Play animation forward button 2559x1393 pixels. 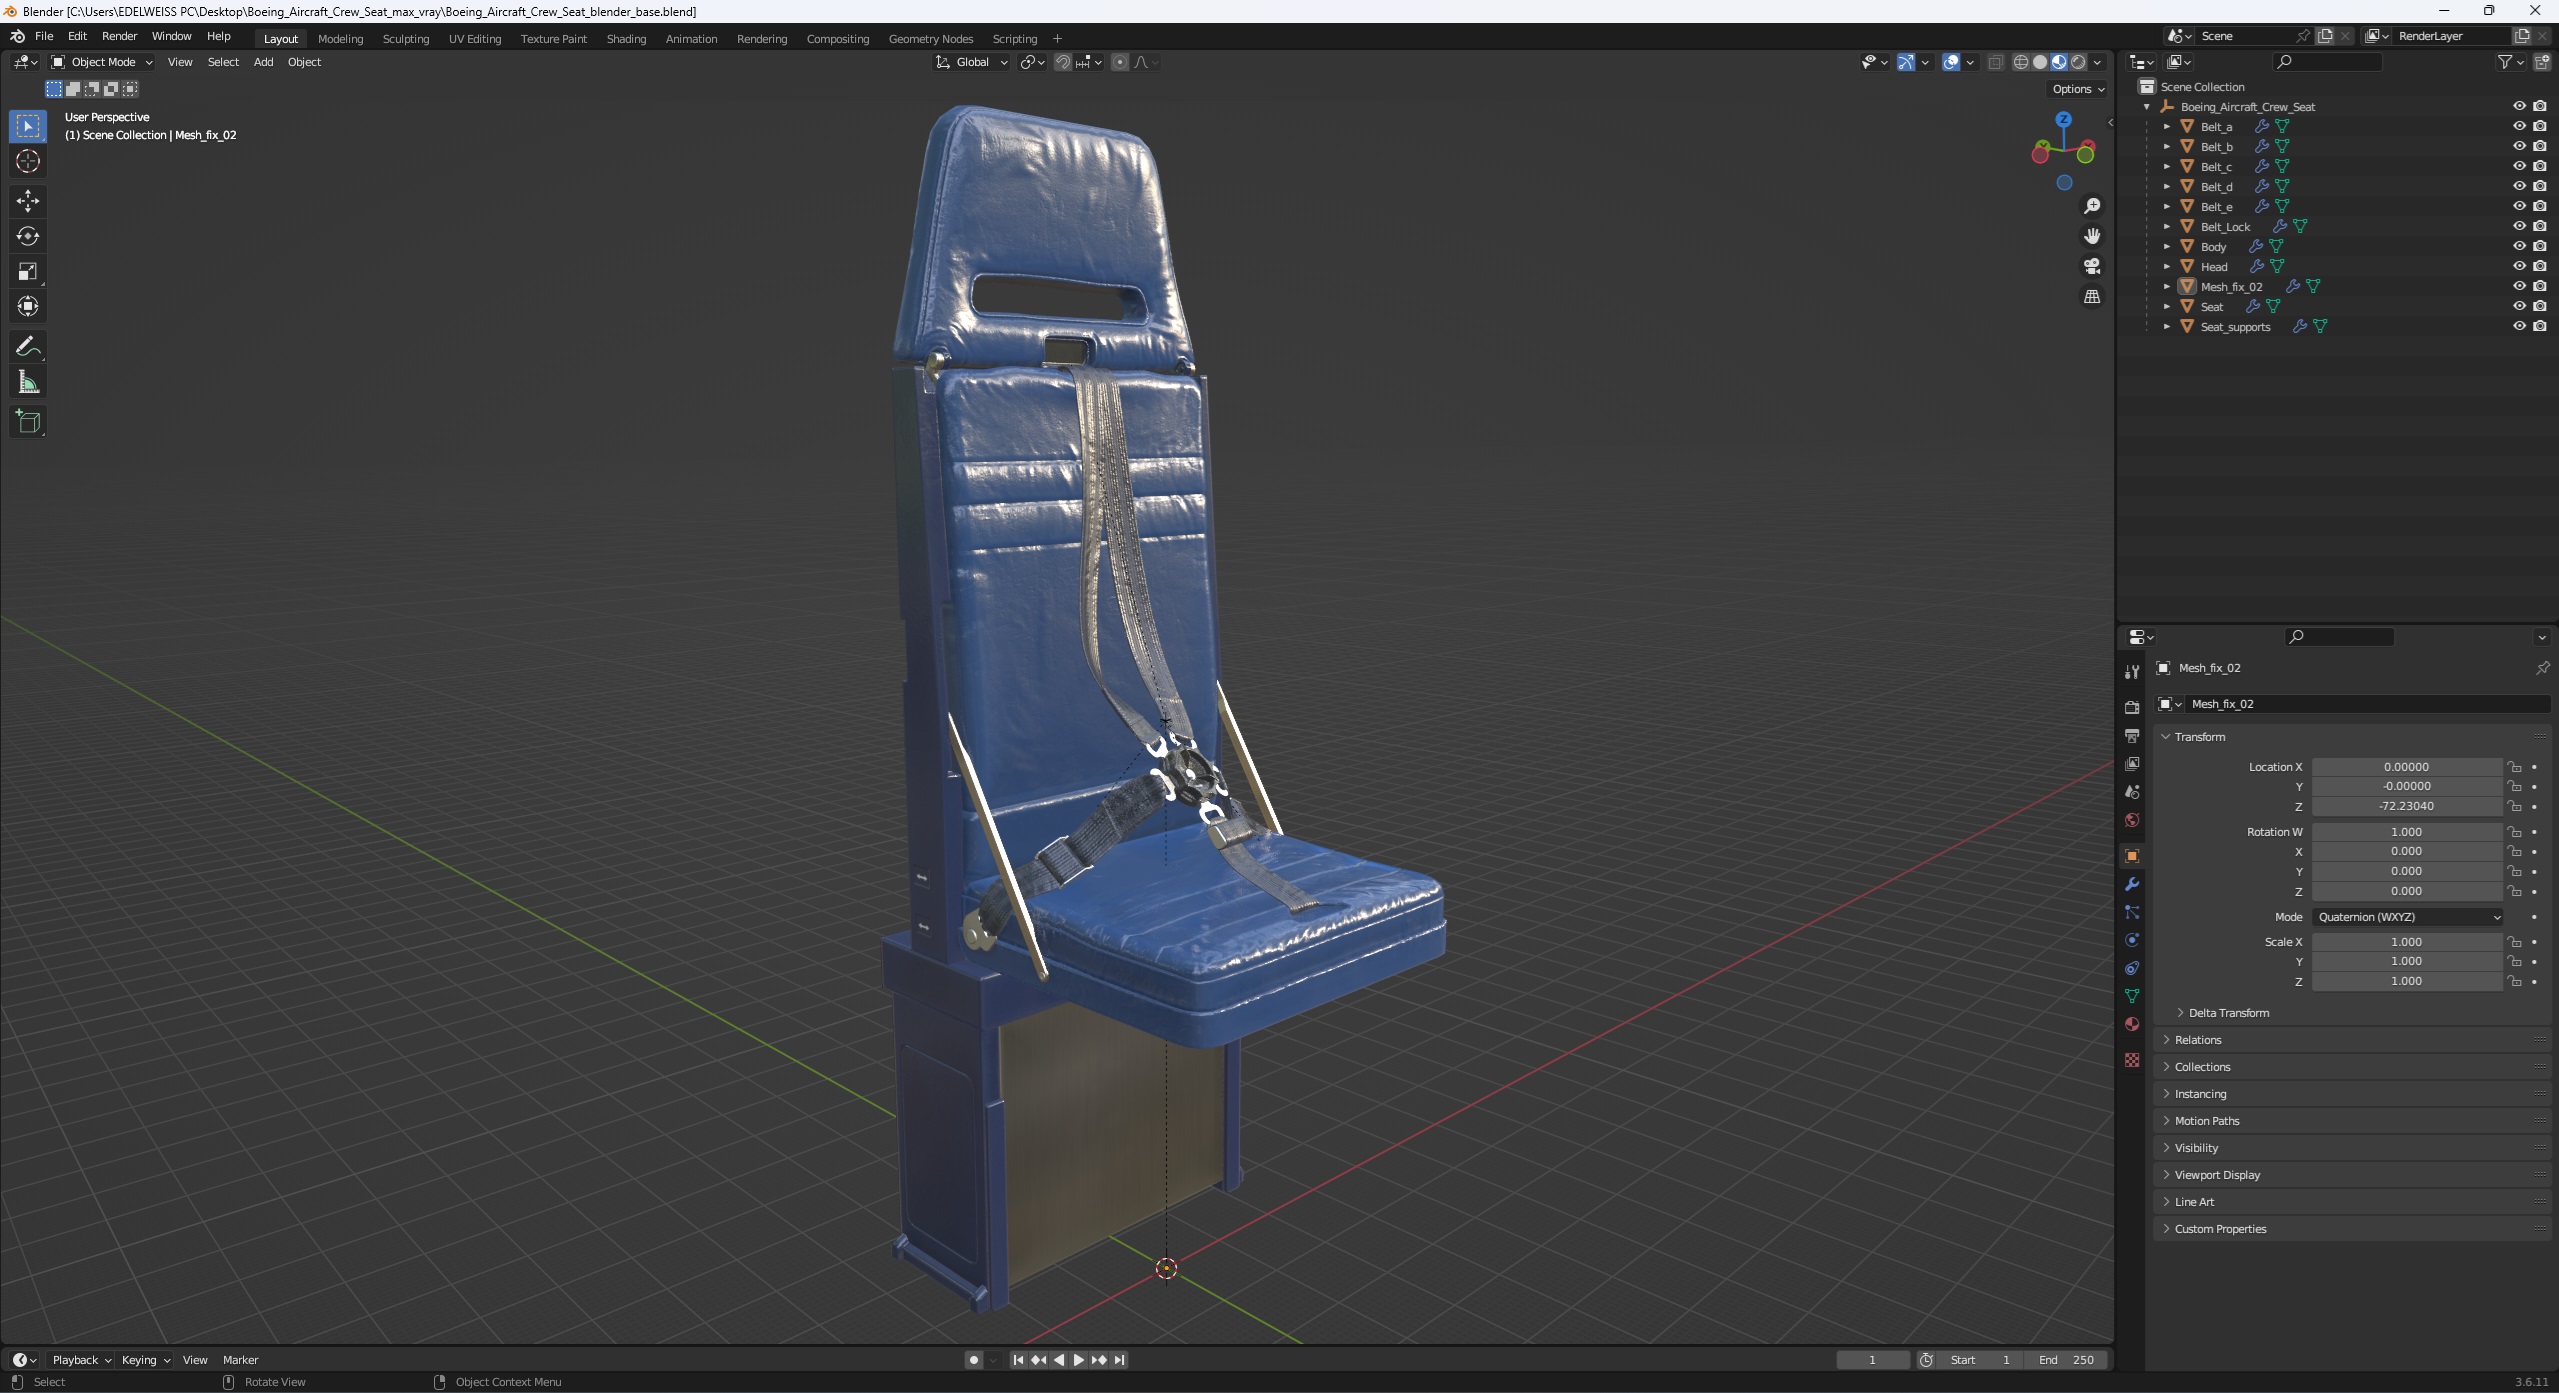click(1078, 1360)
